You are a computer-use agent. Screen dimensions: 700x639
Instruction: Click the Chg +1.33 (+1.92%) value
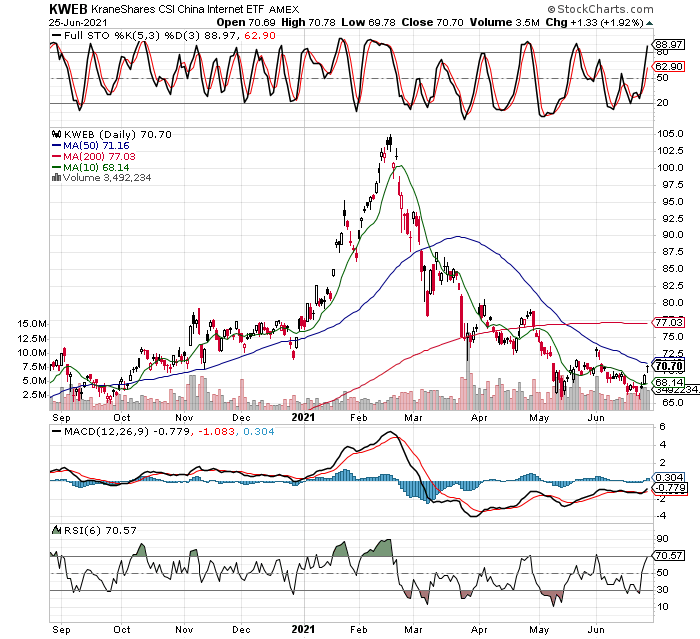coord(595,22)
